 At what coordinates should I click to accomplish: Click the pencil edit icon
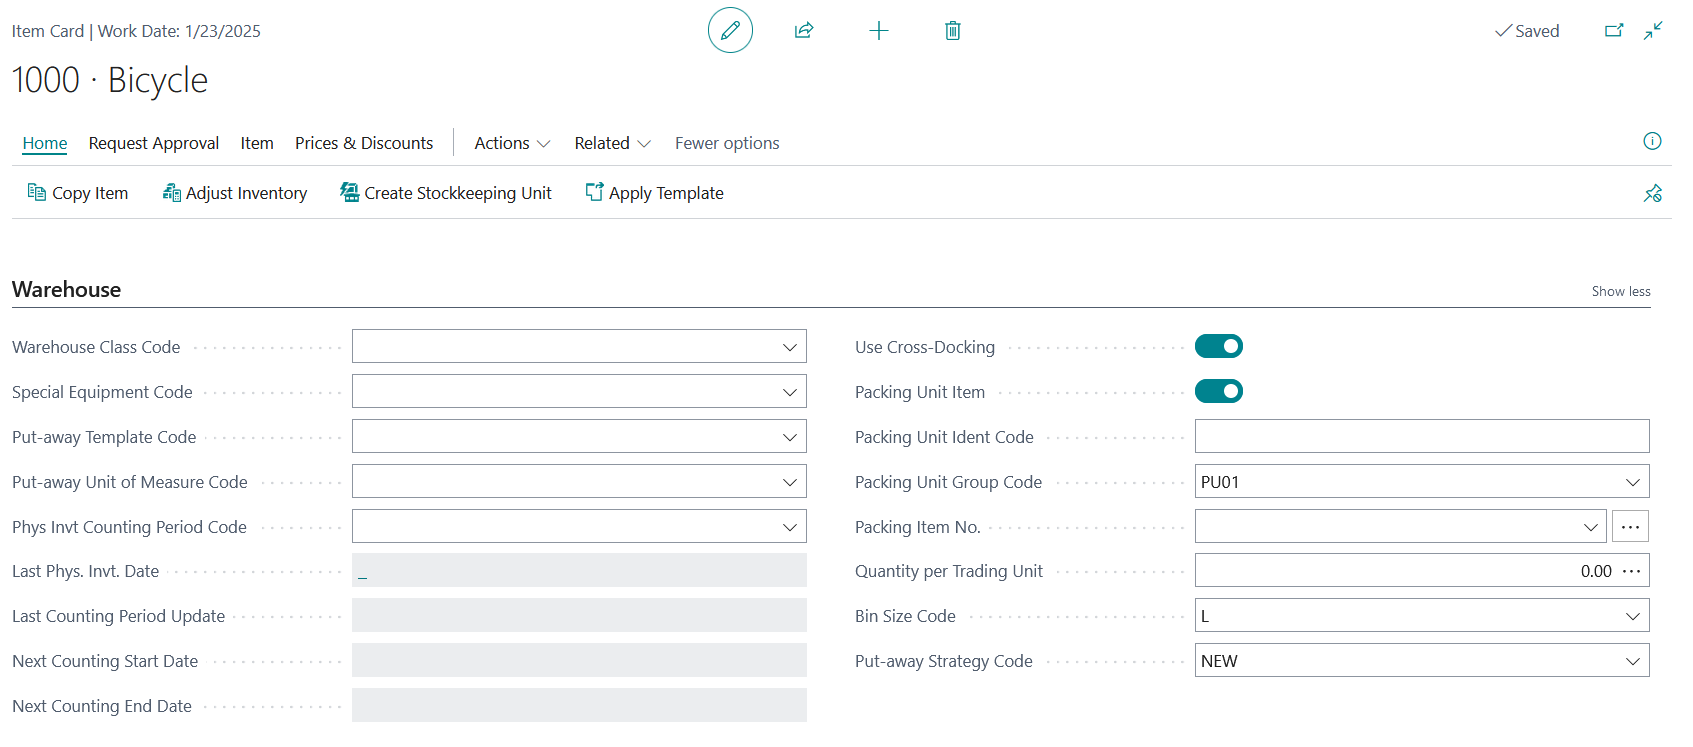[x=730, y=30]
